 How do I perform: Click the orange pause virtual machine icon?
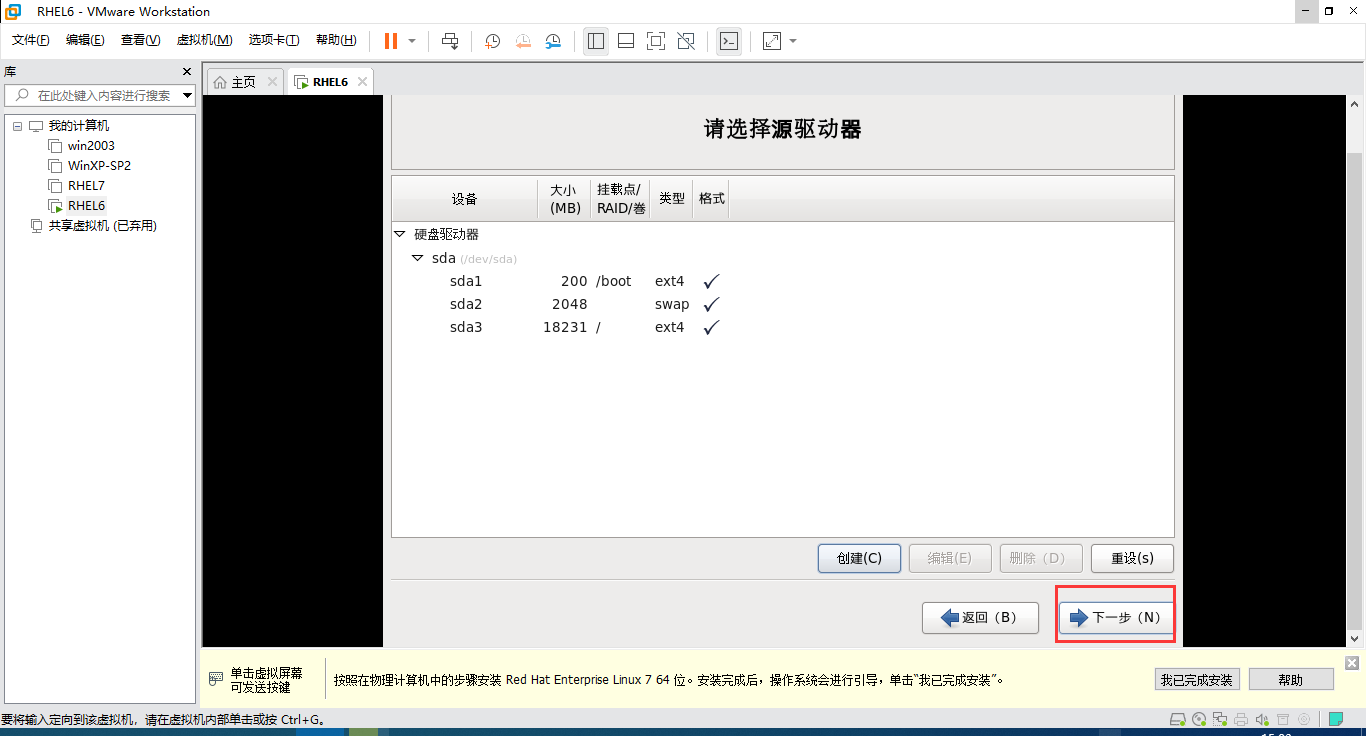[390, 41]
